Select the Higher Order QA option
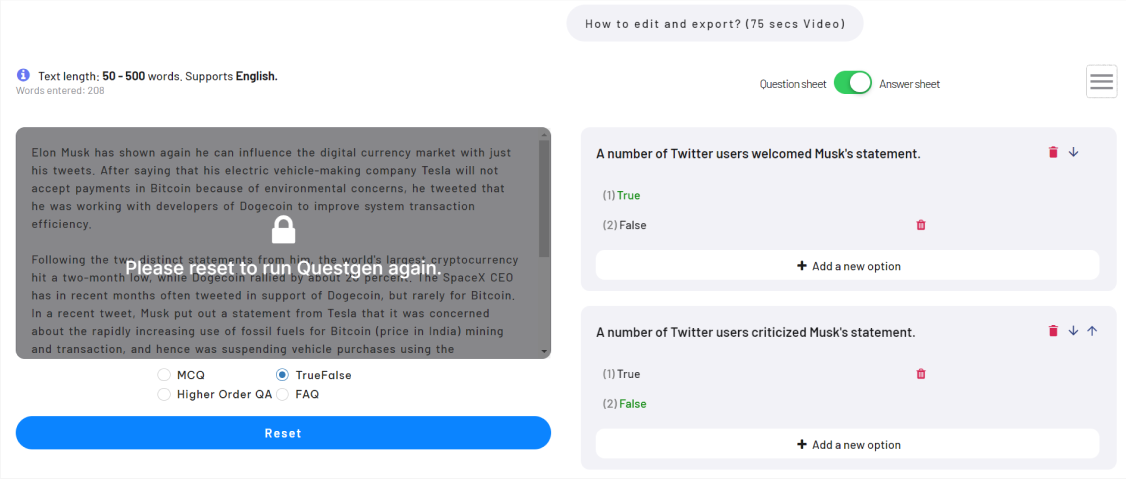The image size is (1126, 479). point(164,394)
